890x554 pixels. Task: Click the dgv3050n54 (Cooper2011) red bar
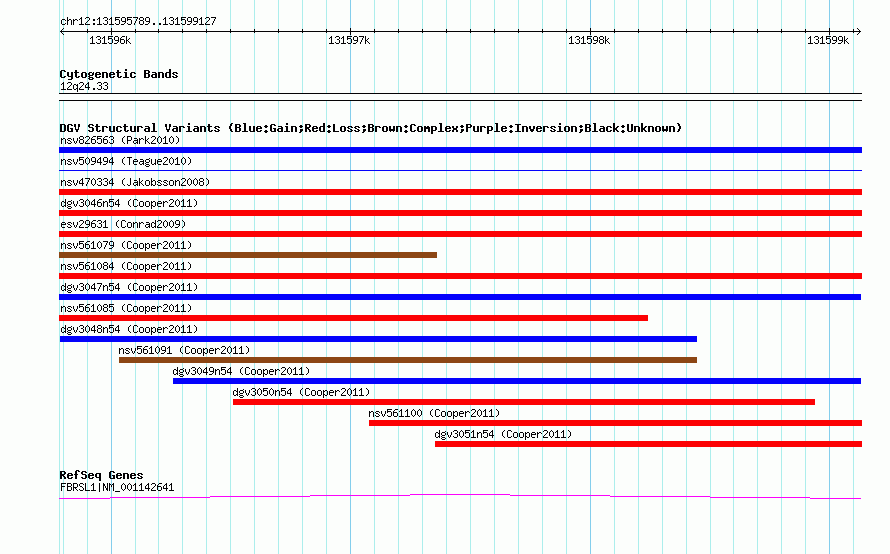(x=524, y=402)
